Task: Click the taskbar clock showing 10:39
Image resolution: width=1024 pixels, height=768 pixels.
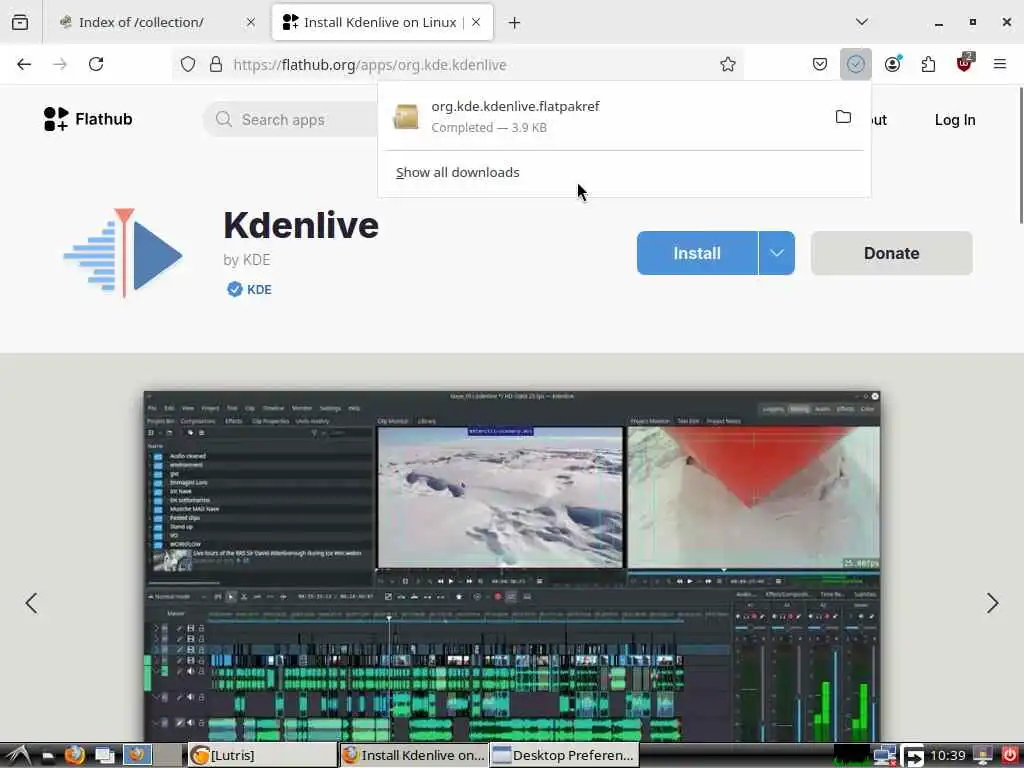Action: [x=948, y=756]
